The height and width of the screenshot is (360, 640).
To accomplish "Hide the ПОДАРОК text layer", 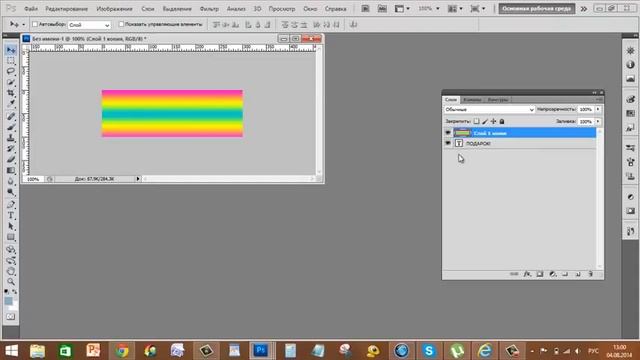I will pos(448,143).
